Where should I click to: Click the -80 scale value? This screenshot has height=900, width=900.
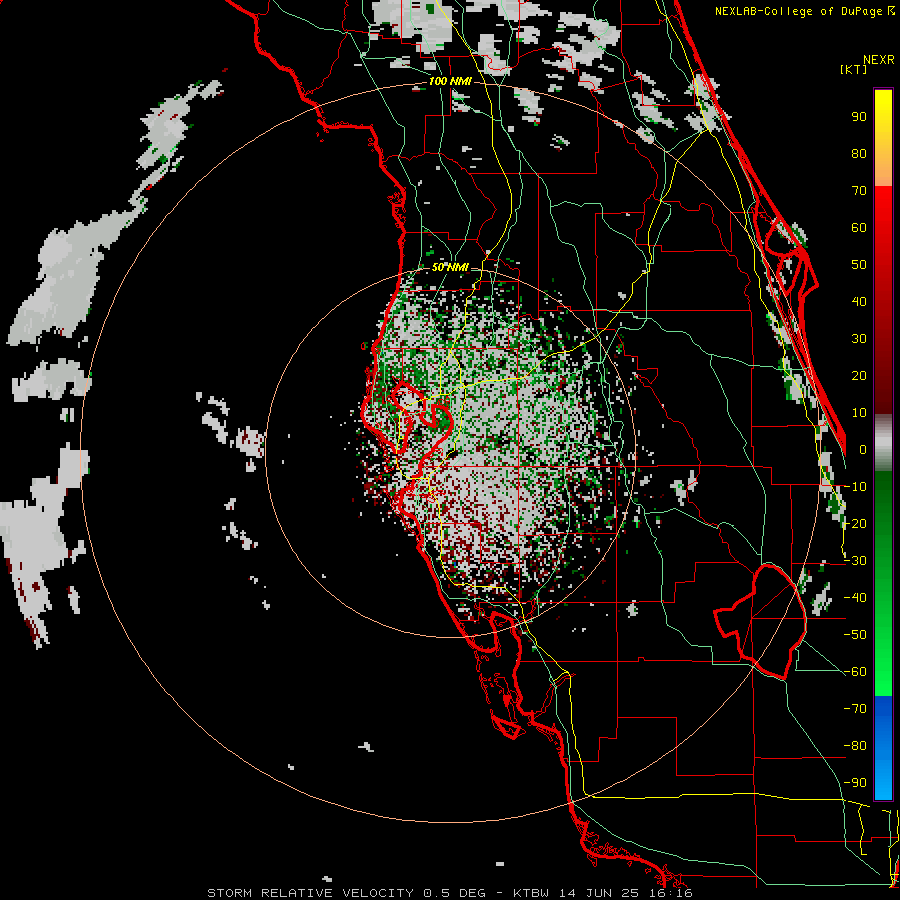[855, 746]
